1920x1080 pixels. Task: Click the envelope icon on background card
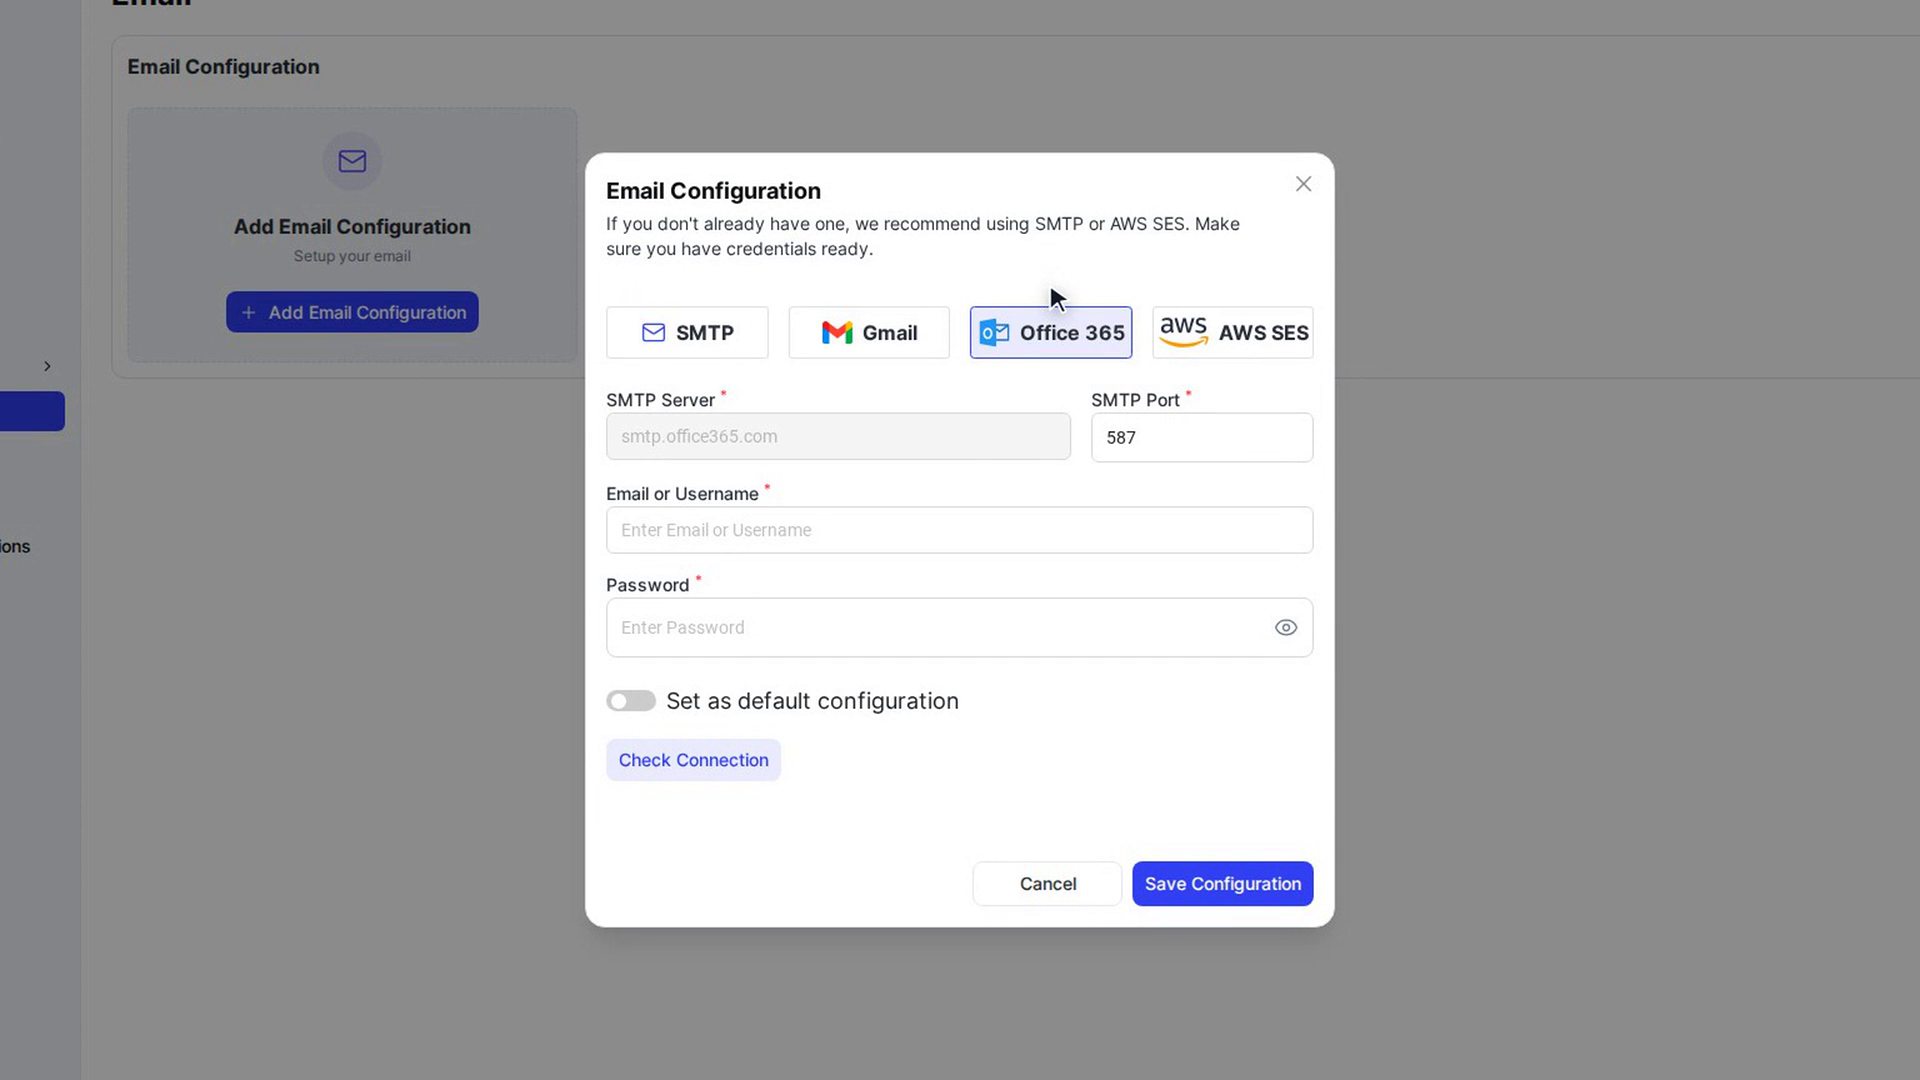coord(352,161)
